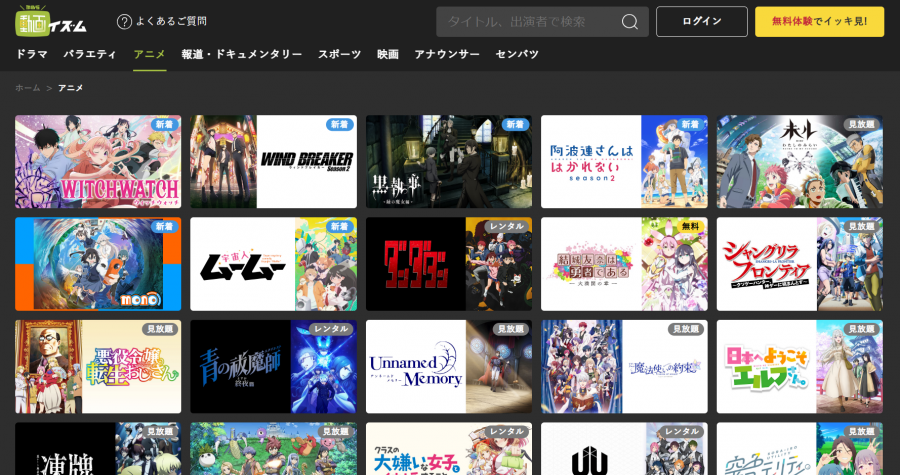This screenshot has height=475, width=900.
Task: Focus the title and cast search field
Action: tap(542, 22)
